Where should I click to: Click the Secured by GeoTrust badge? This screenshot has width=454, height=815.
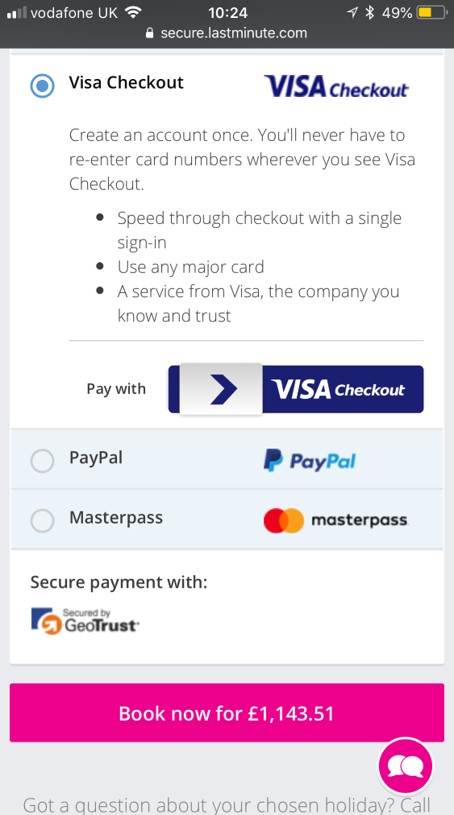(85, 621)
